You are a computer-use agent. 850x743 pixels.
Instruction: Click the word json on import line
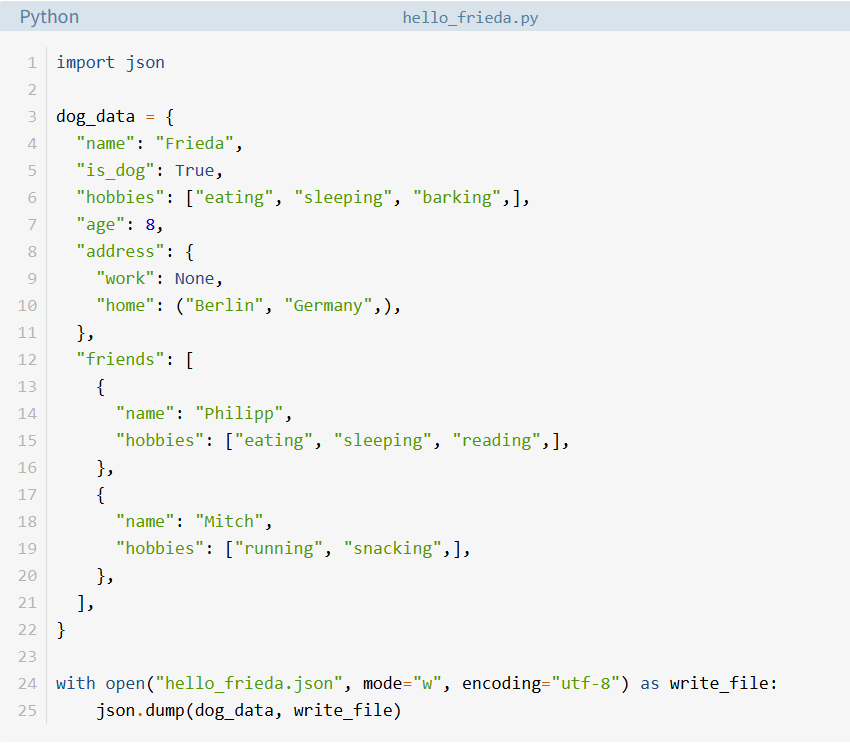(x=145, y=63)
